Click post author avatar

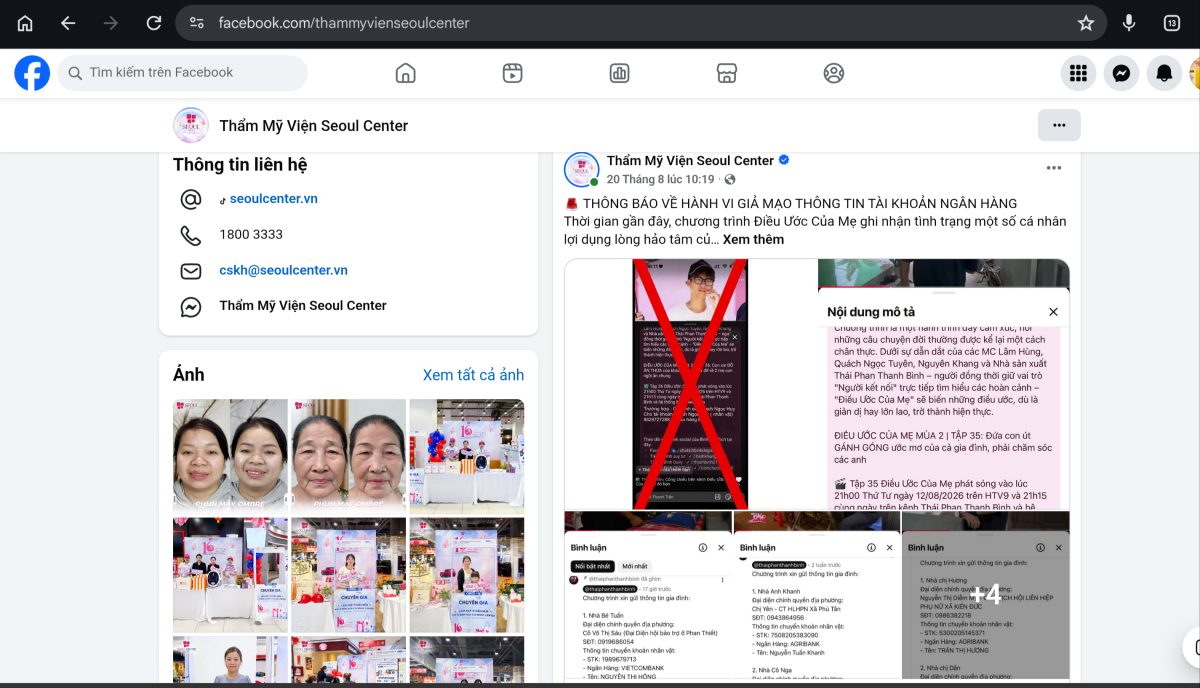pos(582,169)
